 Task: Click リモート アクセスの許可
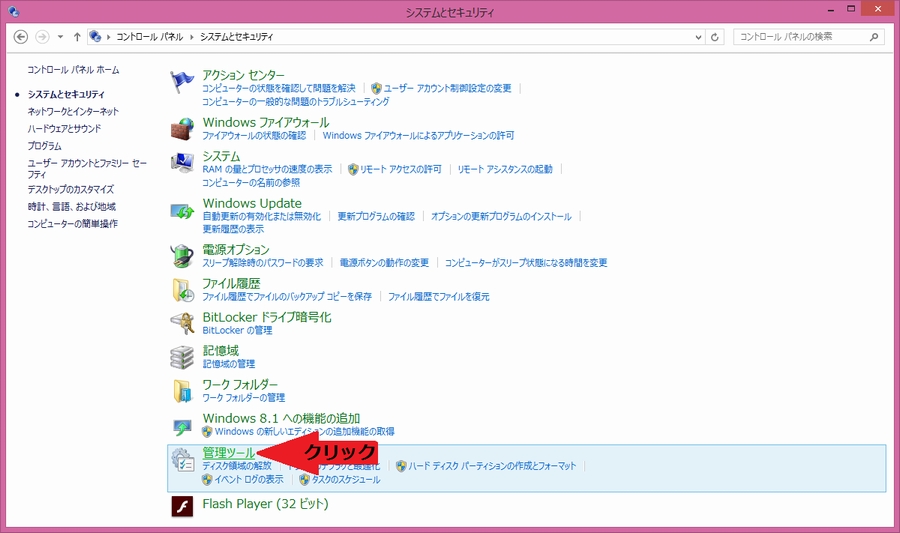pos(401,169)
